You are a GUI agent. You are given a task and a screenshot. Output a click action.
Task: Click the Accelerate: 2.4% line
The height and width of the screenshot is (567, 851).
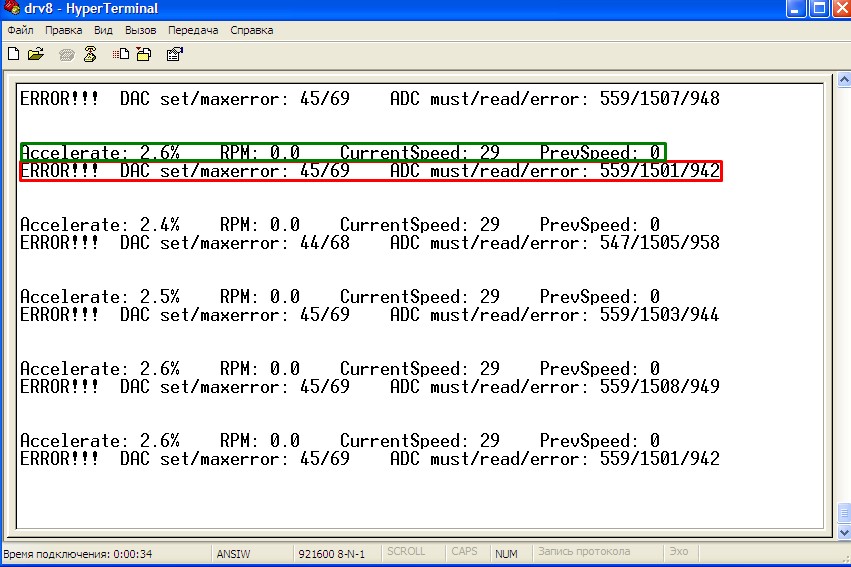point(340,225)
